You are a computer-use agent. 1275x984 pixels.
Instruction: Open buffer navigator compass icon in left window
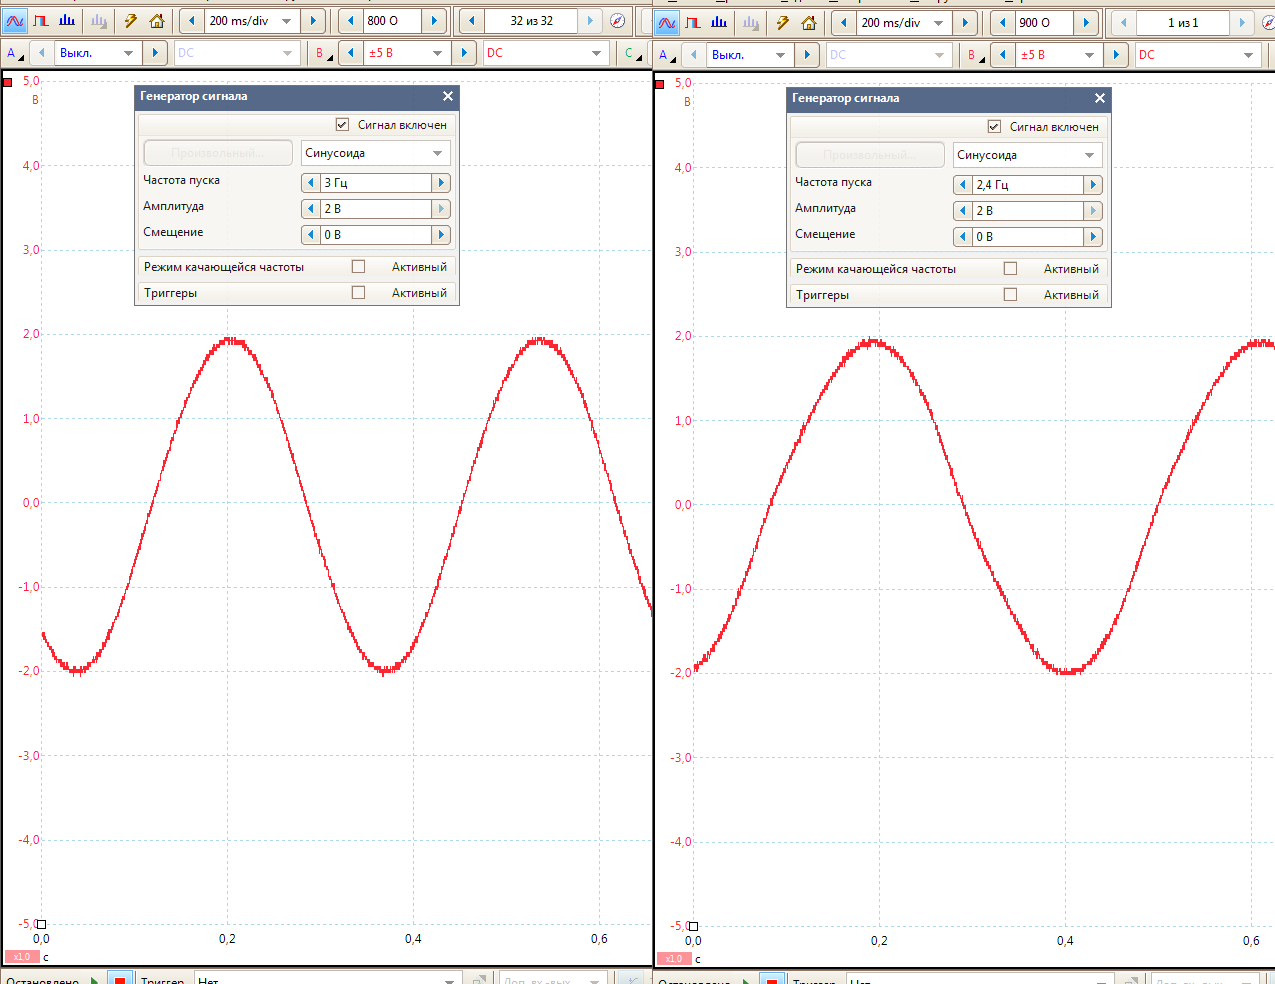[x=618, y=21]
